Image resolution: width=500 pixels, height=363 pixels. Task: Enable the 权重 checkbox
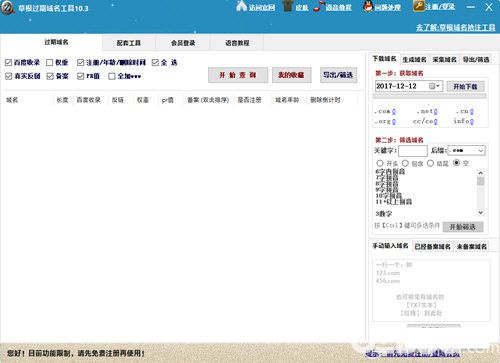(x=50, y=62)
